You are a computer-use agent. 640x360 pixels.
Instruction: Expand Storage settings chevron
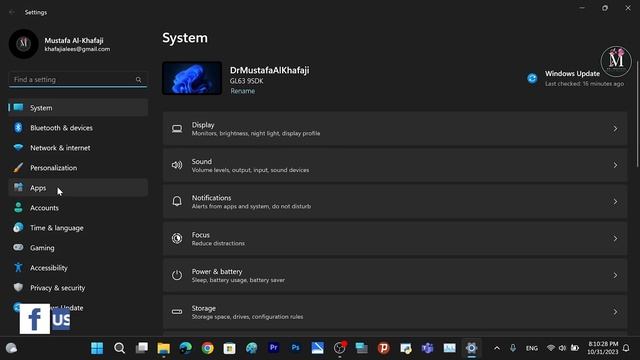pos(615,312)
